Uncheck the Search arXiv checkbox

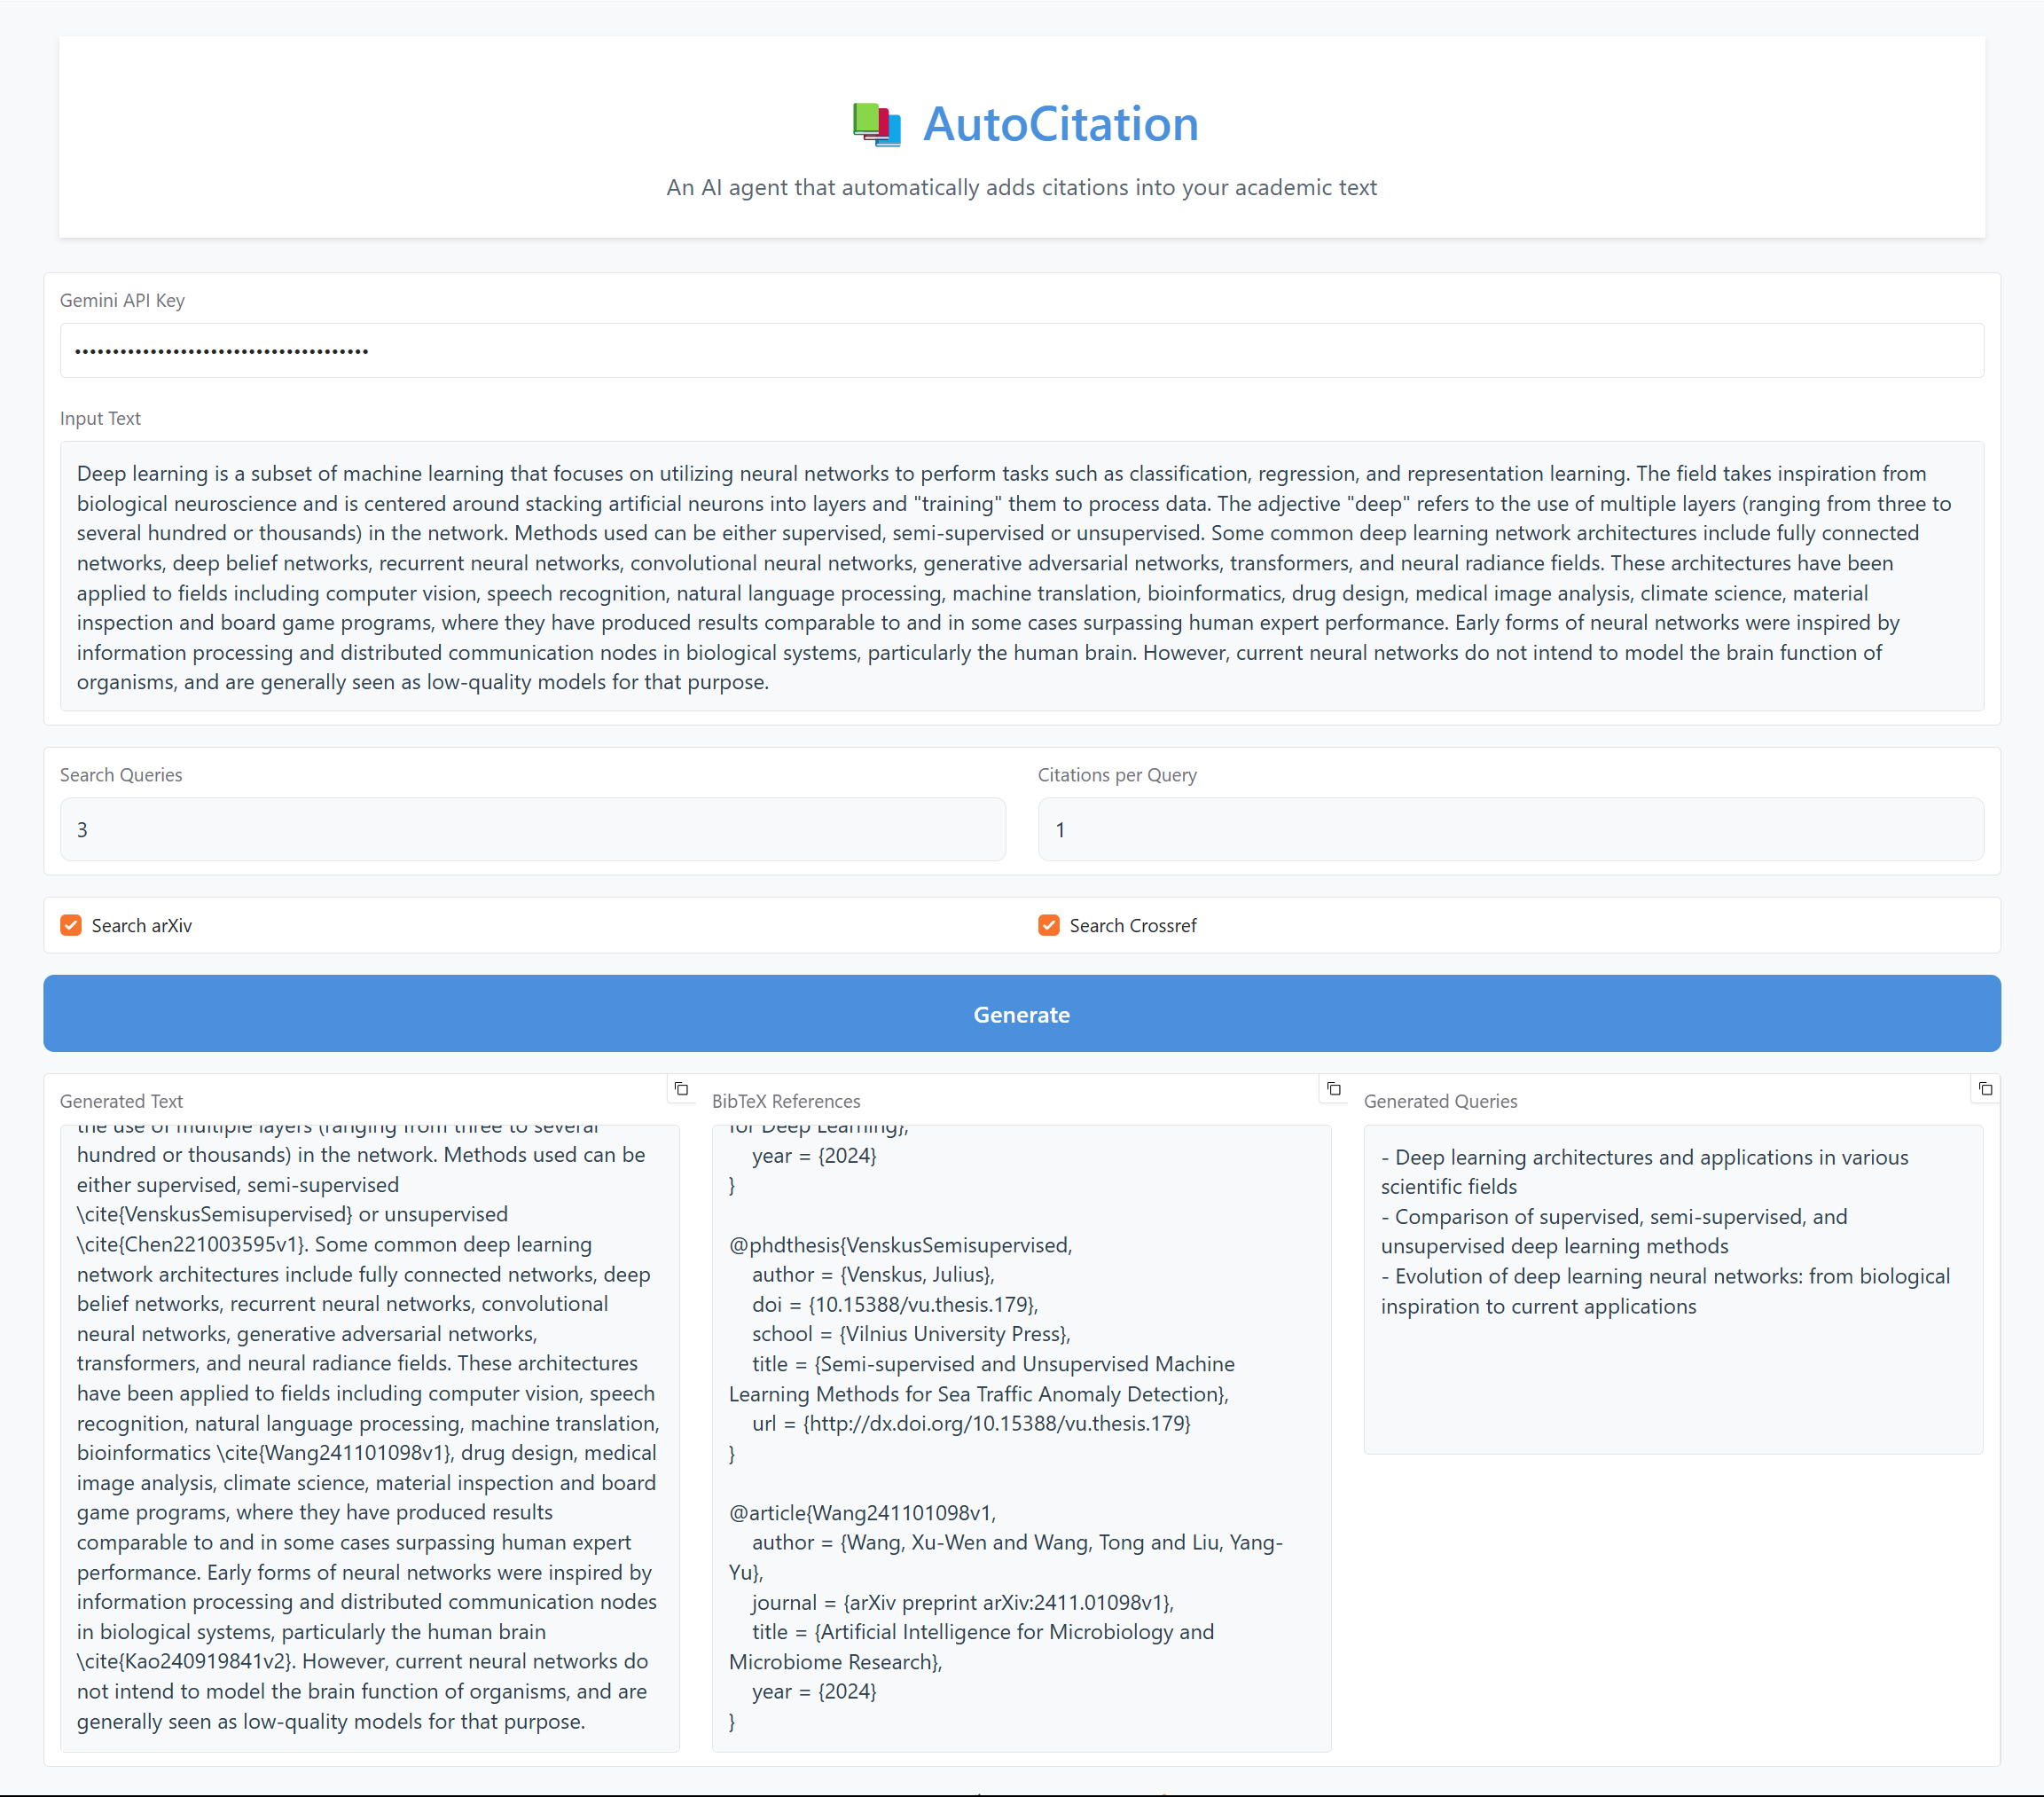point(71,925)
